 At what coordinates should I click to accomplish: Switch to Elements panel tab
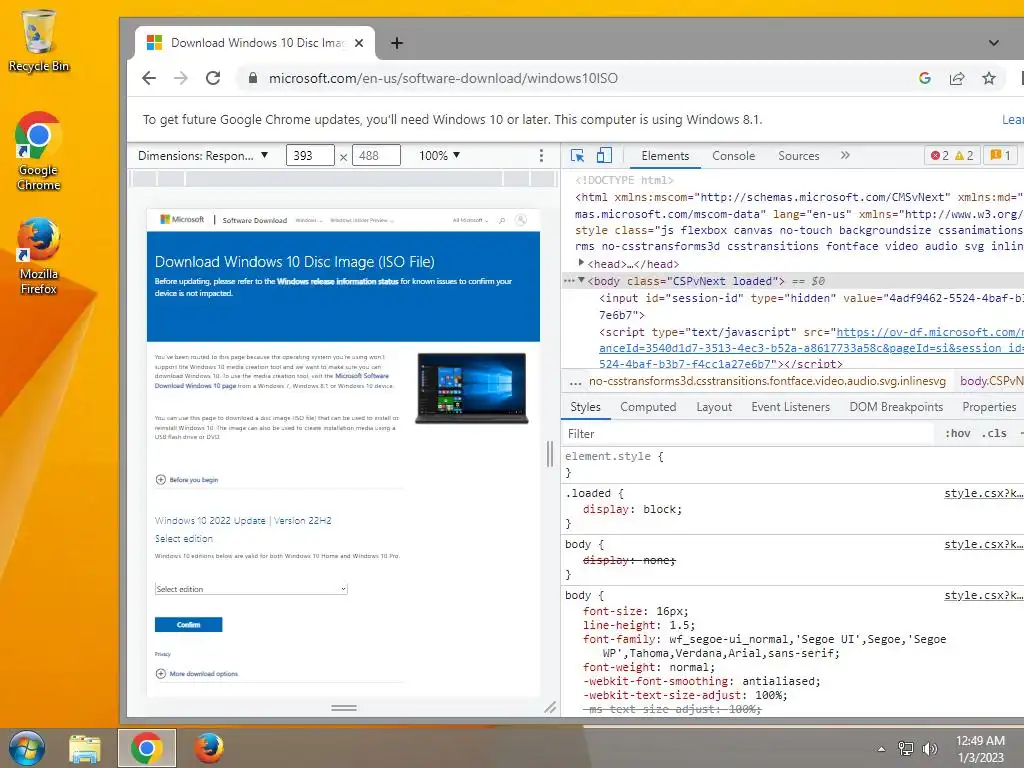665,155
